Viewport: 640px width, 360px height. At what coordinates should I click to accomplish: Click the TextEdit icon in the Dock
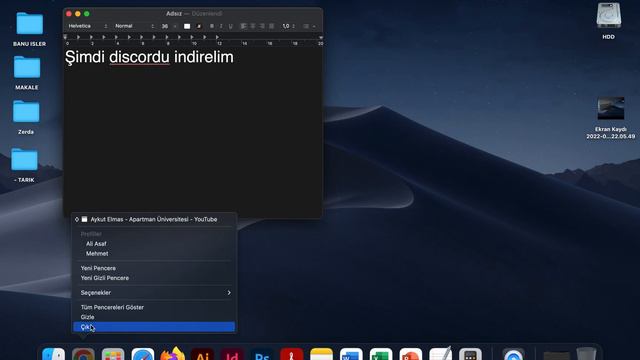coord(441,353)
